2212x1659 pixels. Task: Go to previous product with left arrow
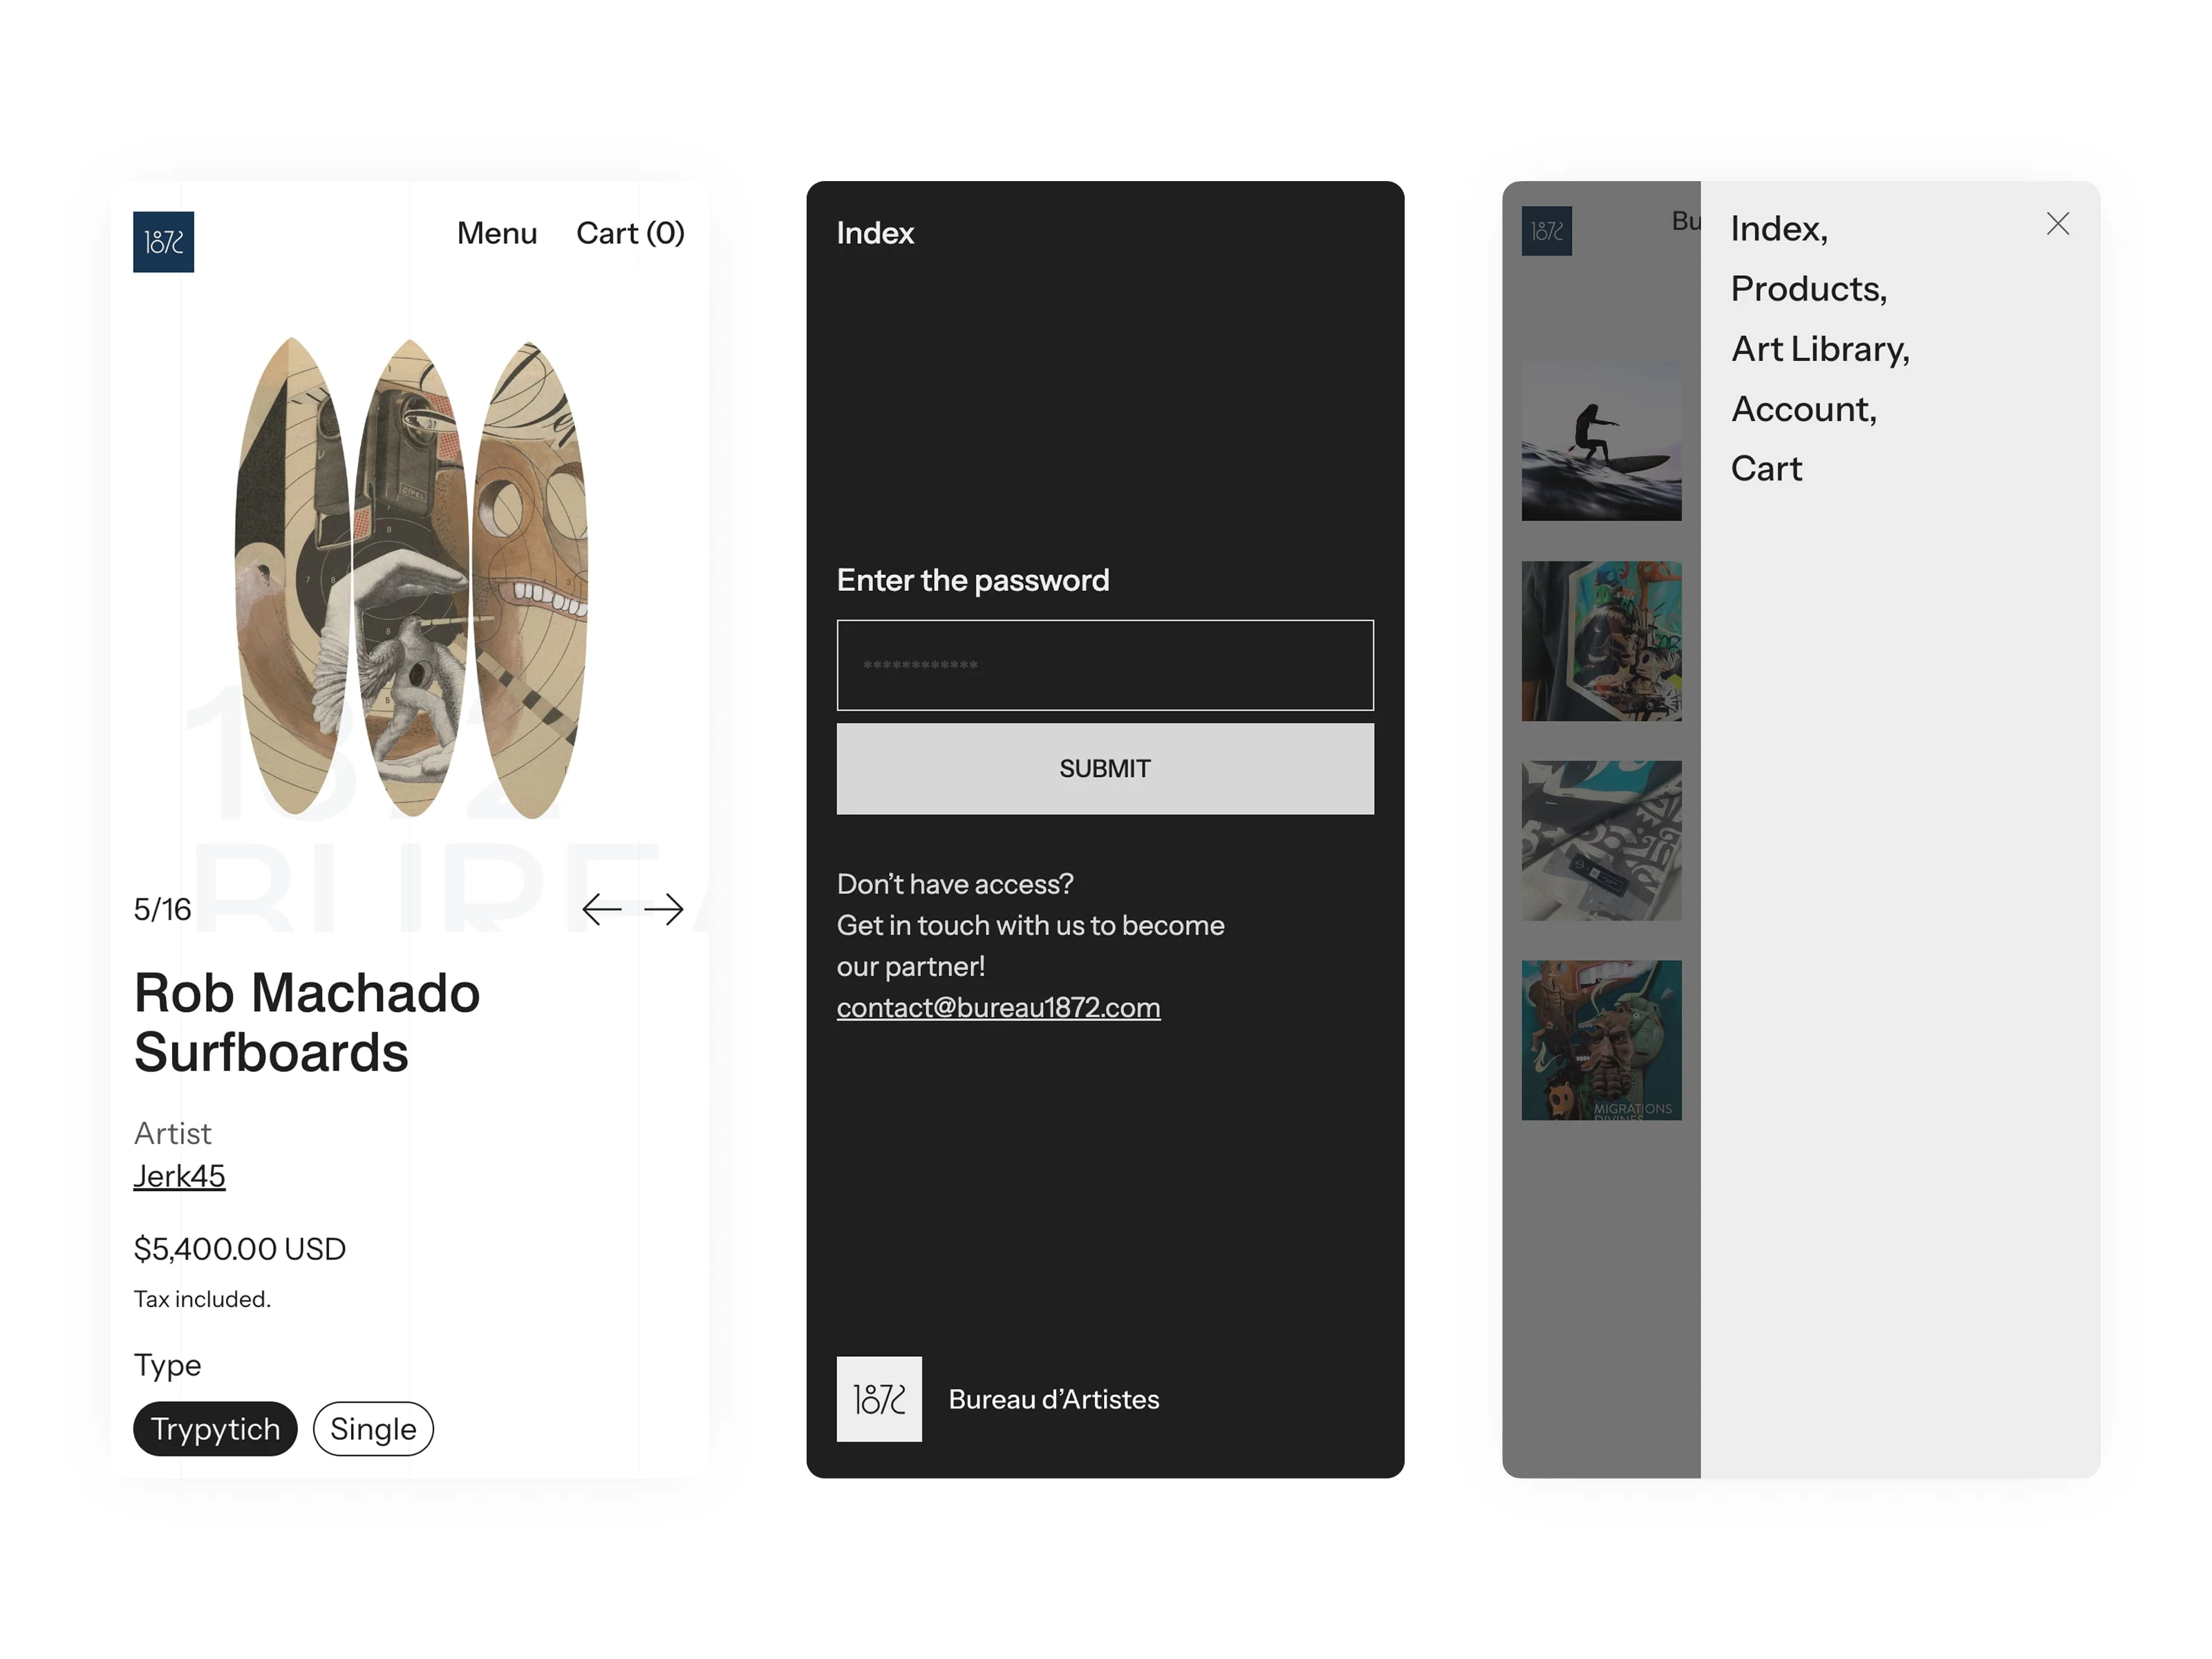(601, 909)
